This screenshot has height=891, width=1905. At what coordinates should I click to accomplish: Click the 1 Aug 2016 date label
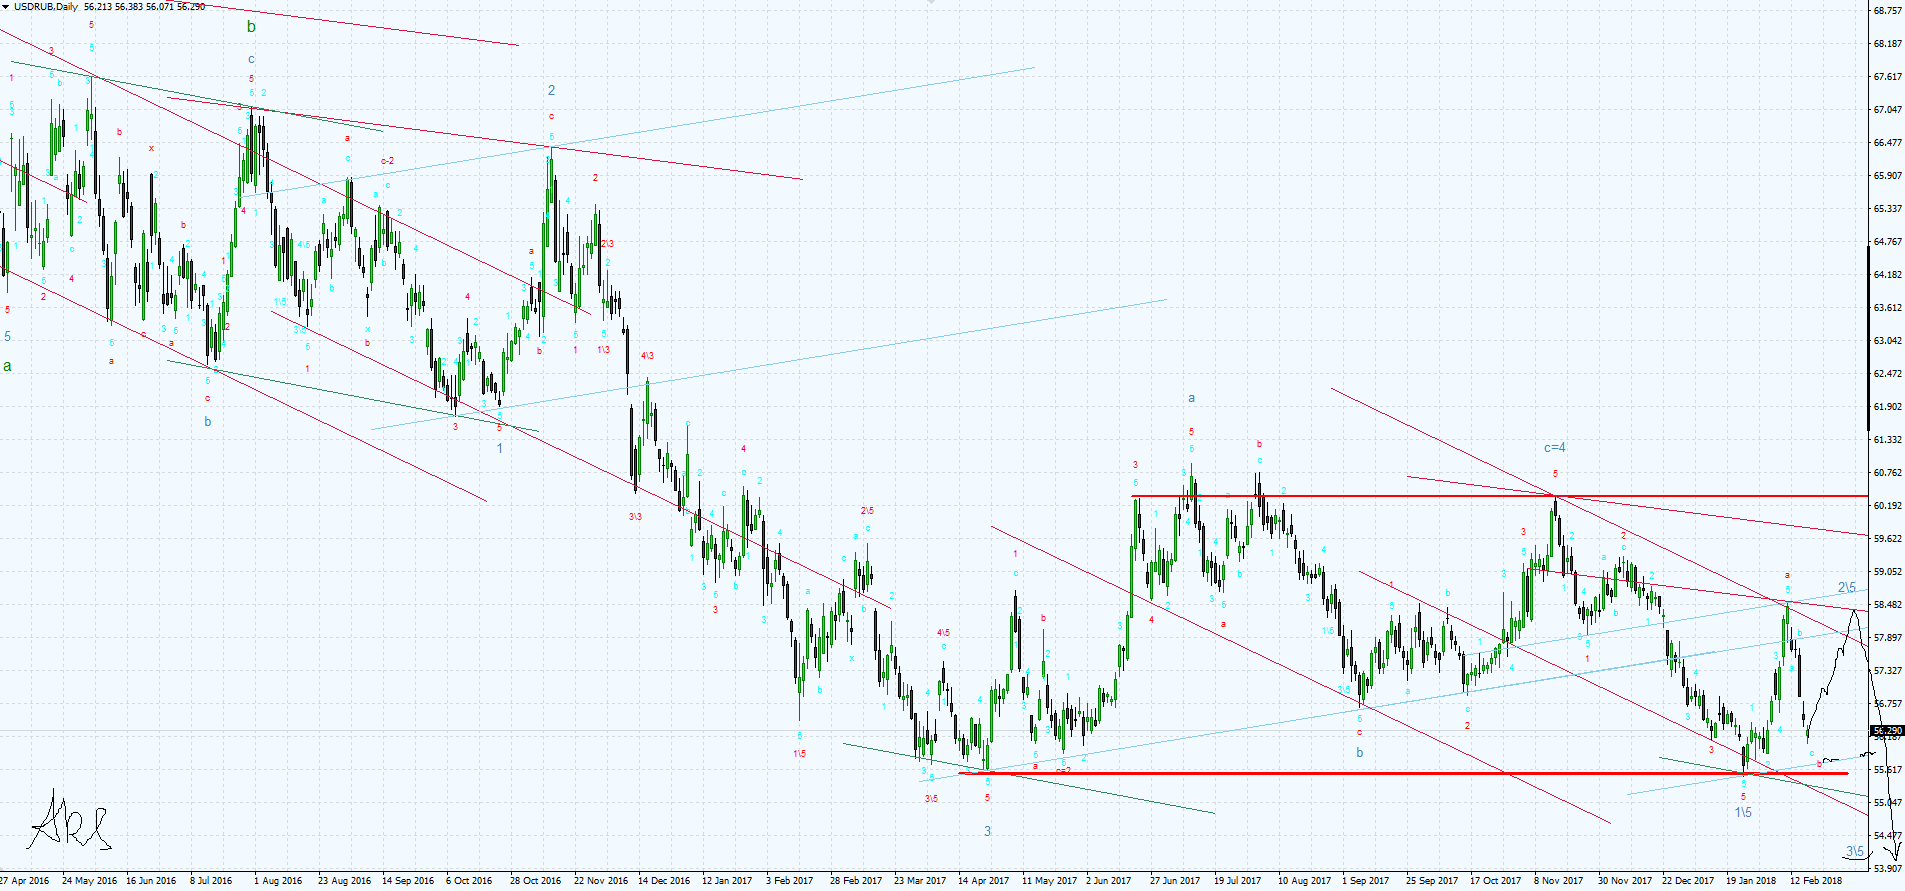[x=278, y=881]
